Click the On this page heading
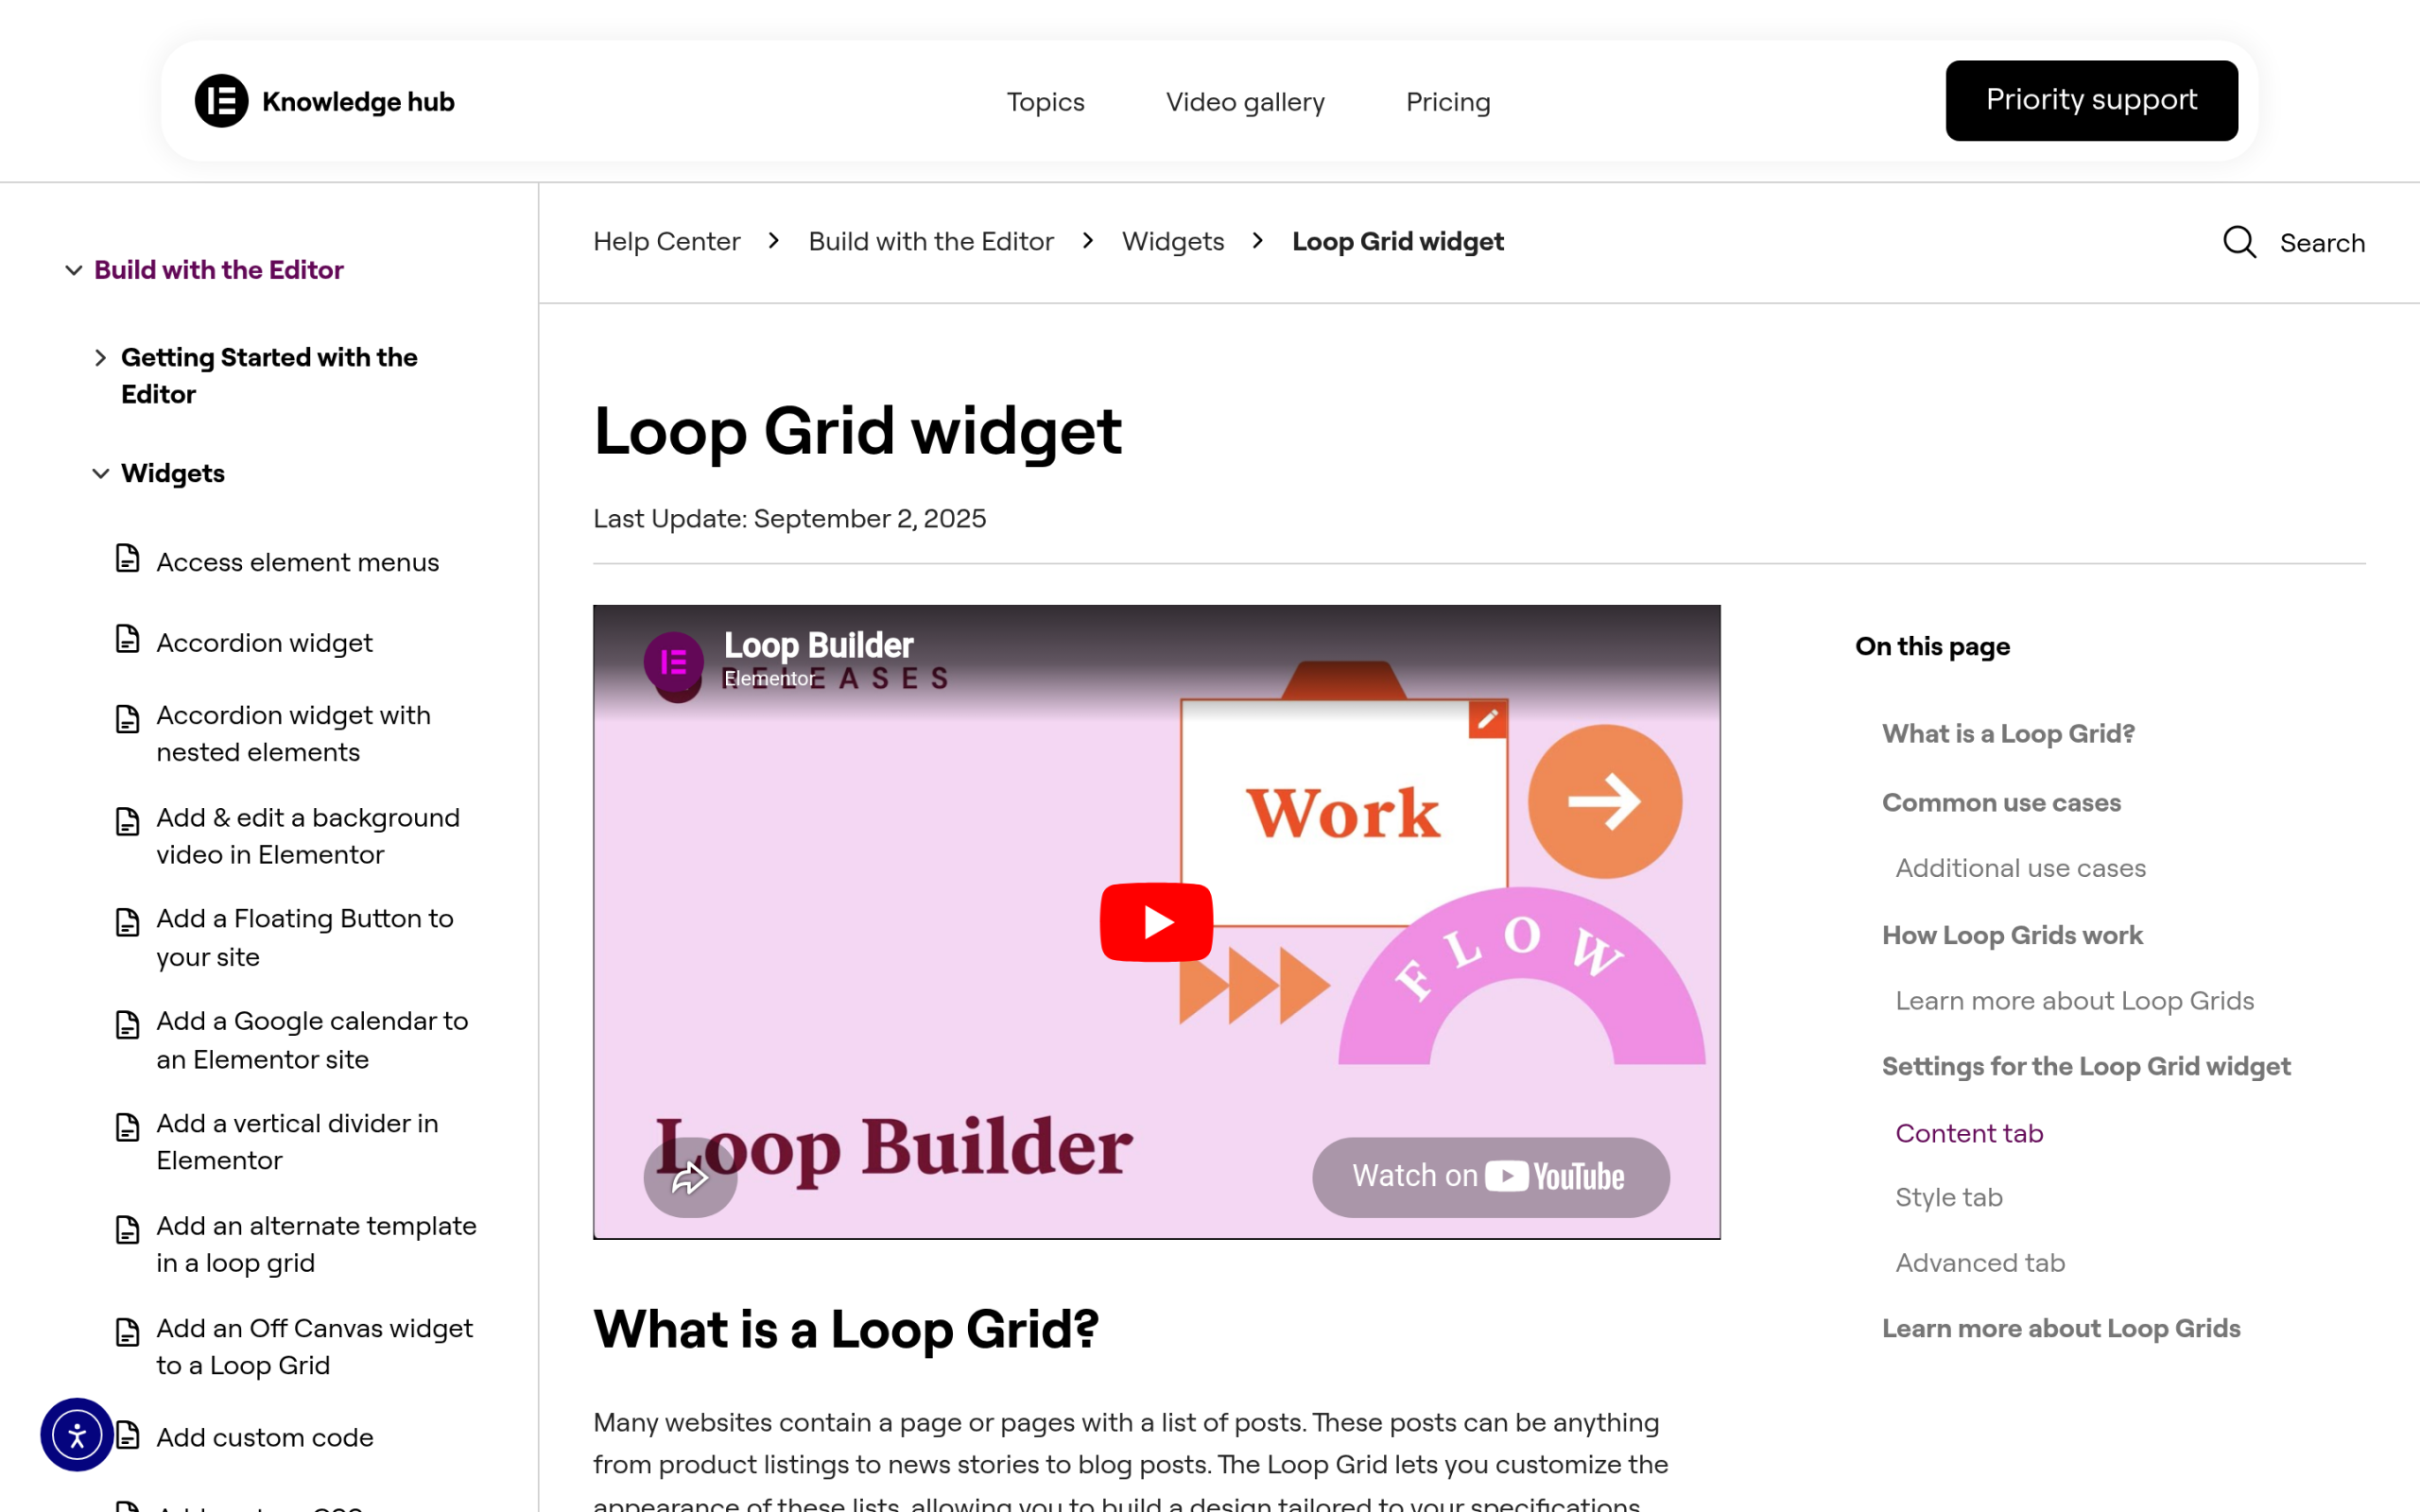 [x=1932, y=647]
